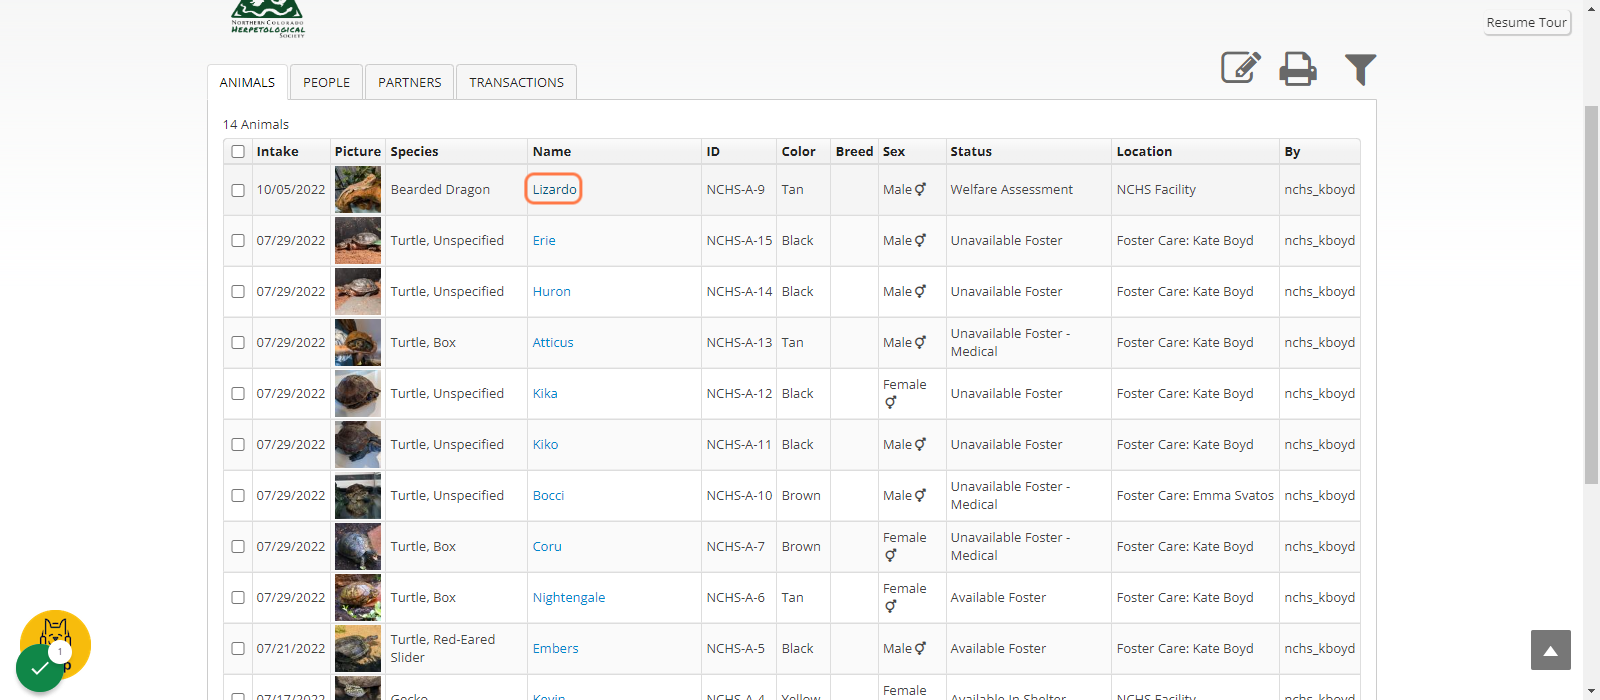Click Bocci's turtle thumbnail photo

point(358,496)
